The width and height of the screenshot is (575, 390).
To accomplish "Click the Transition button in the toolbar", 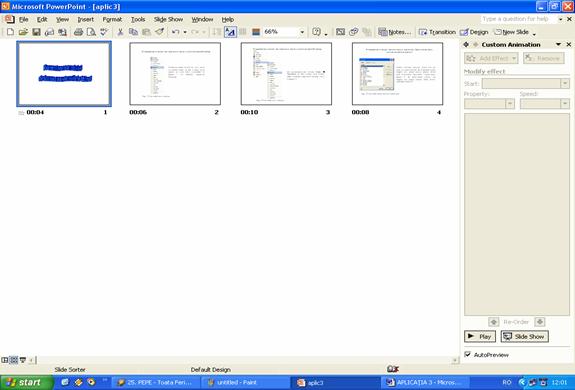I will coord(437,32).
